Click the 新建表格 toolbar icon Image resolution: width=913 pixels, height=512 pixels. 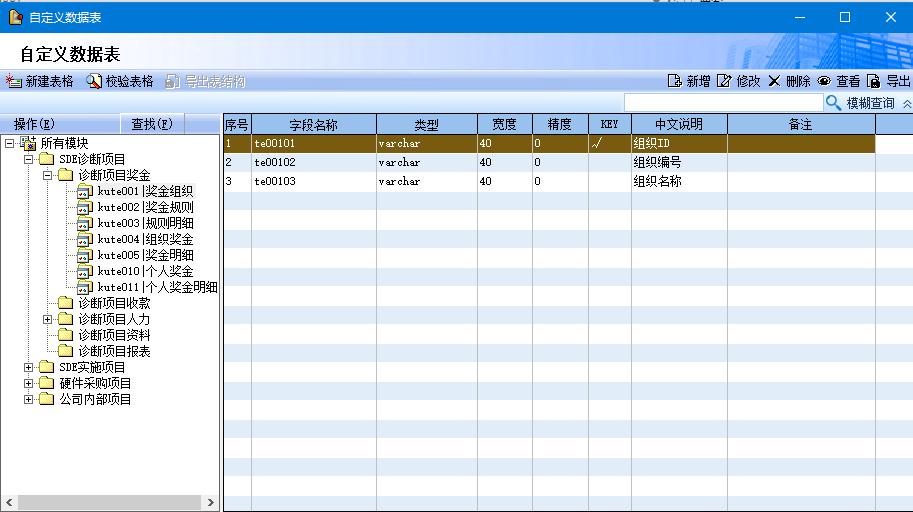click(14, 81)
